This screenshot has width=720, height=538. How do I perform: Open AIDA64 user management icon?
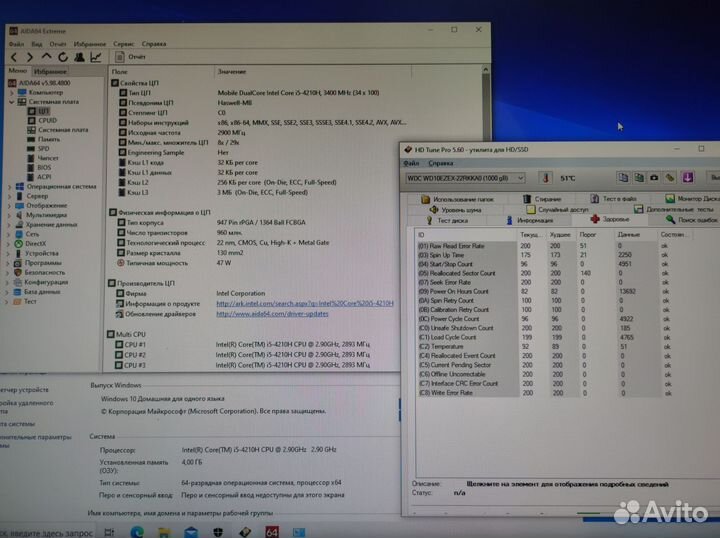click(x=79, y=57)
